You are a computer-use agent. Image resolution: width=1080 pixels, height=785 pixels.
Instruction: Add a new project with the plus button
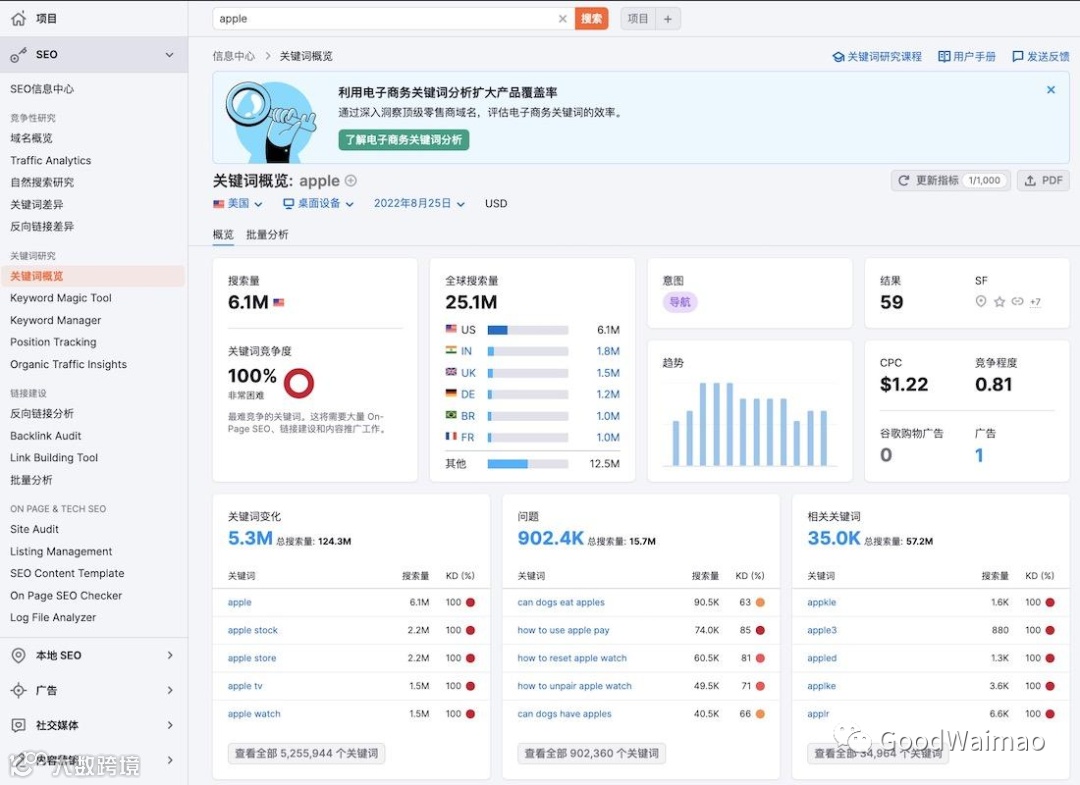[x=667, y=19]
